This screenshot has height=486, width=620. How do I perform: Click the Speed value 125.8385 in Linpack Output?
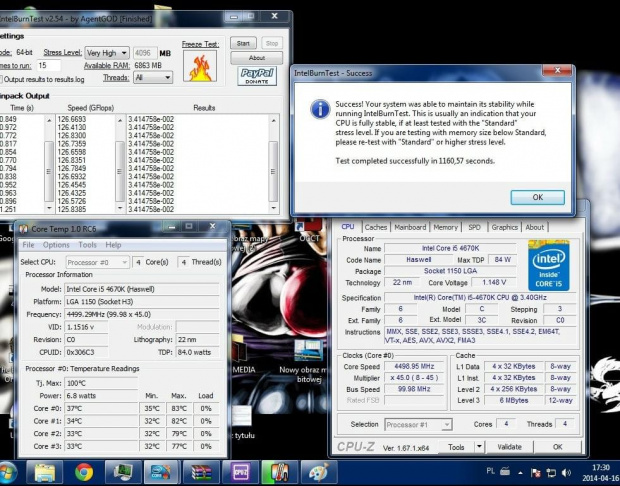(72, 209)
